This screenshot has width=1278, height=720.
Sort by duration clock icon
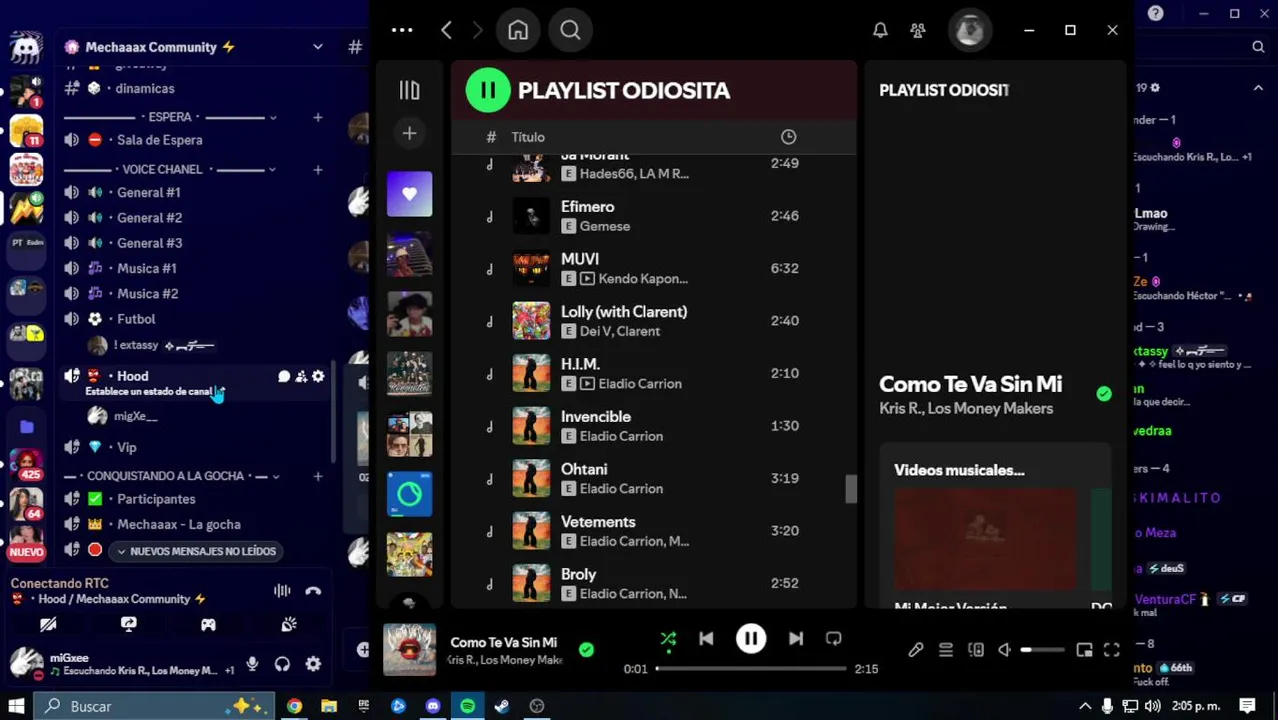click(x=788, y=137)
